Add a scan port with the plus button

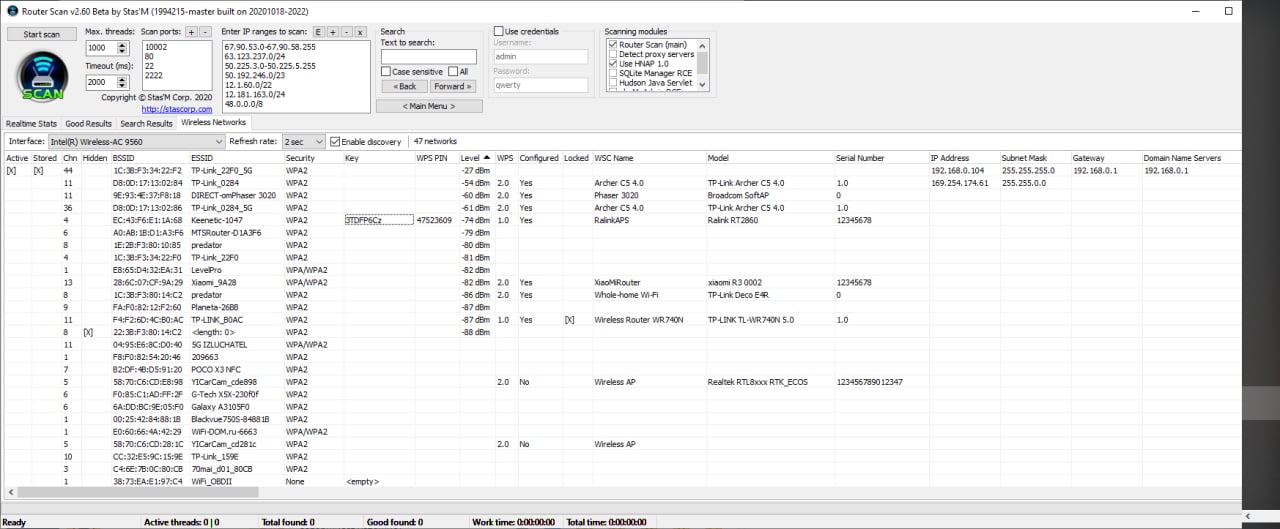(192, 32)
